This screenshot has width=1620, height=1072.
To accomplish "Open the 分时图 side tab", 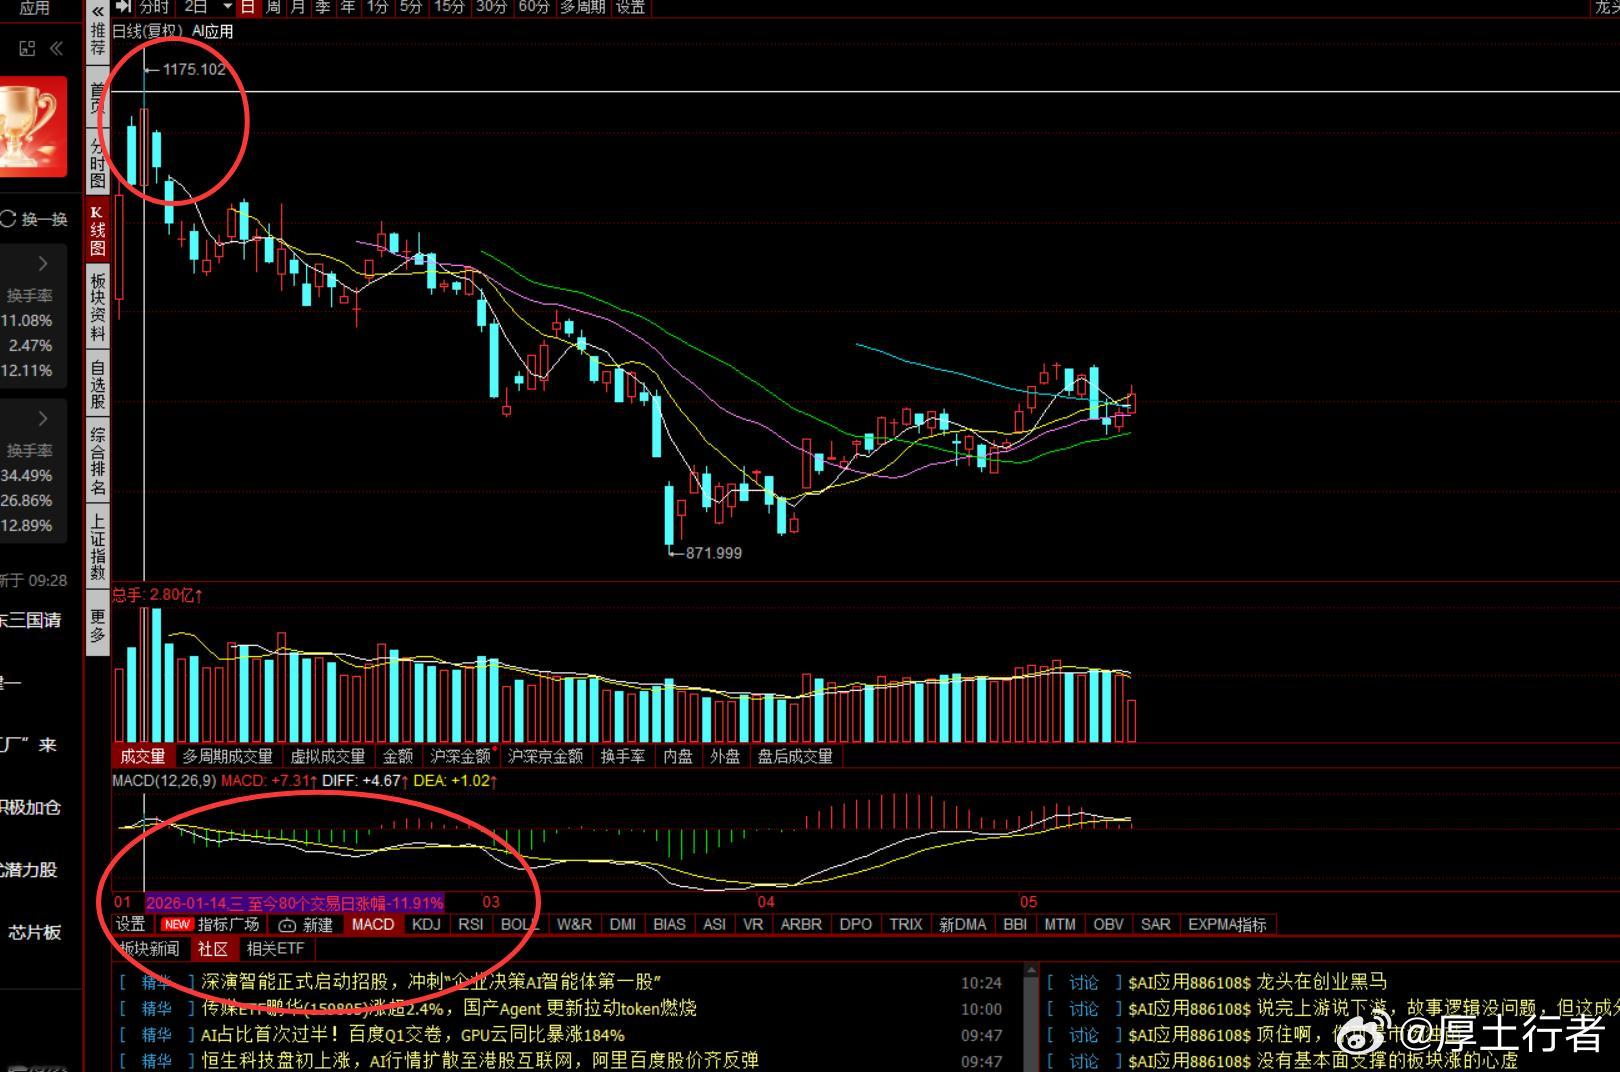I will (98, 163).
